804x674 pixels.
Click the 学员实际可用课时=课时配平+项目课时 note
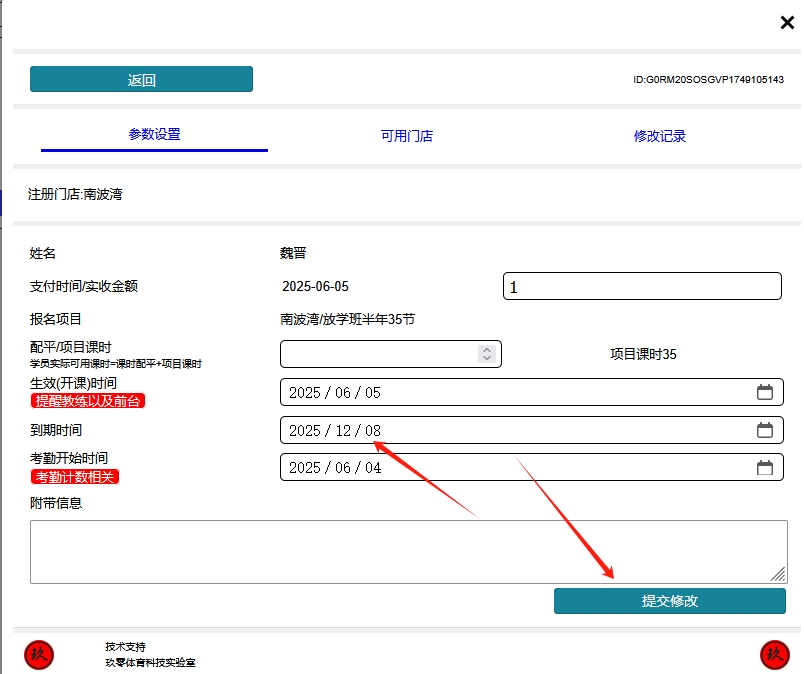pyautogui.click(x=116, y=364)
